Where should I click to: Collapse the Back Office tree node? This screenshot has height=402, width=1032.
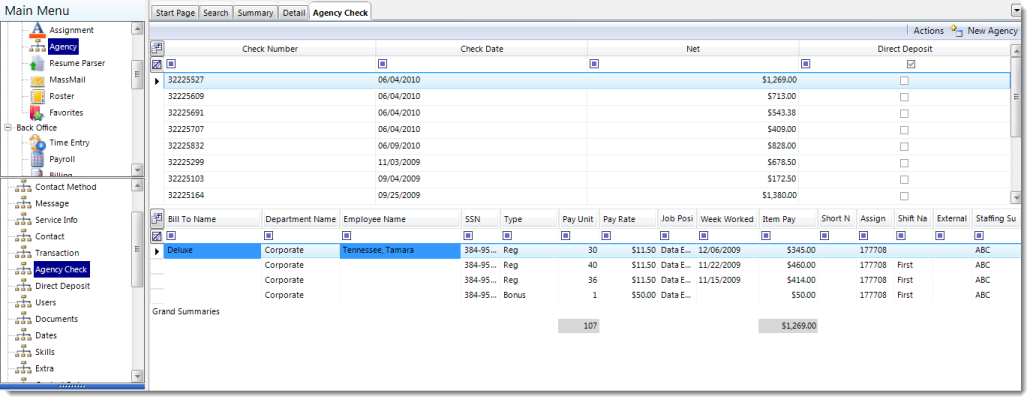pos(8,128)
